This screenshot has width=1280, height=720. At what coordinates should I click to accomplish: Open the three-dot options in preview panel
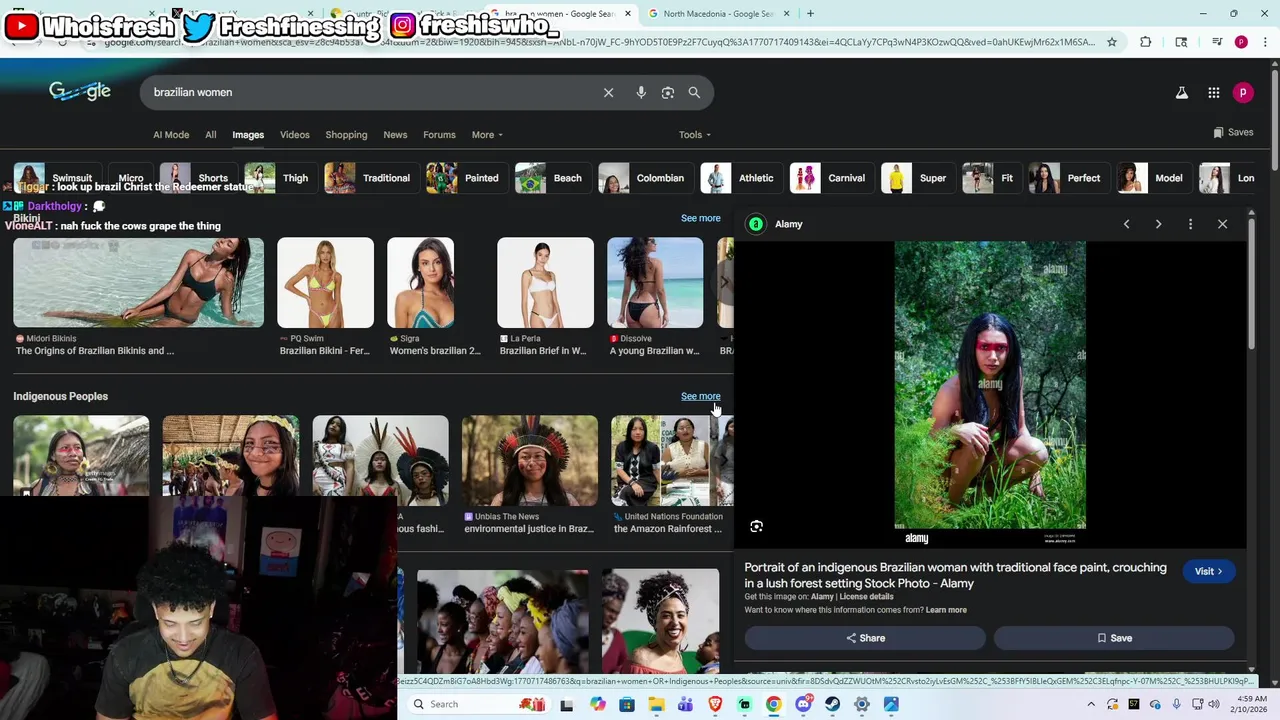[1190, 224]
